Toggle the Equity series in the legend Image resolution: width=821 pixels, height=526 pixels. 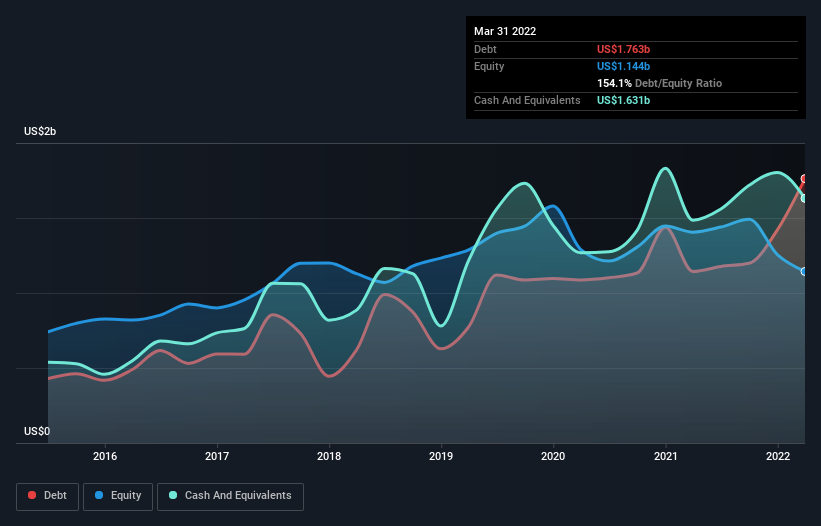pos(118,495)
